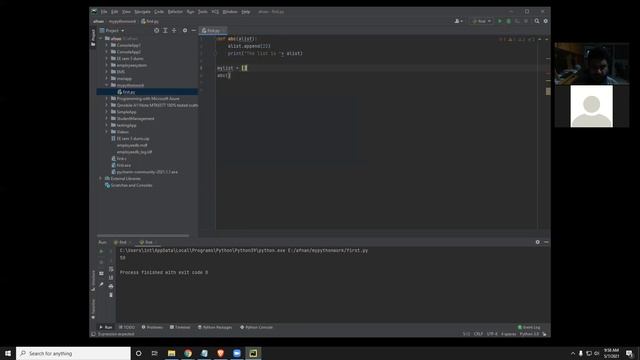Open the Python Packages tool window
Image resolution: width=640 pixels, height=360 pixels.
tap(215, 327)
